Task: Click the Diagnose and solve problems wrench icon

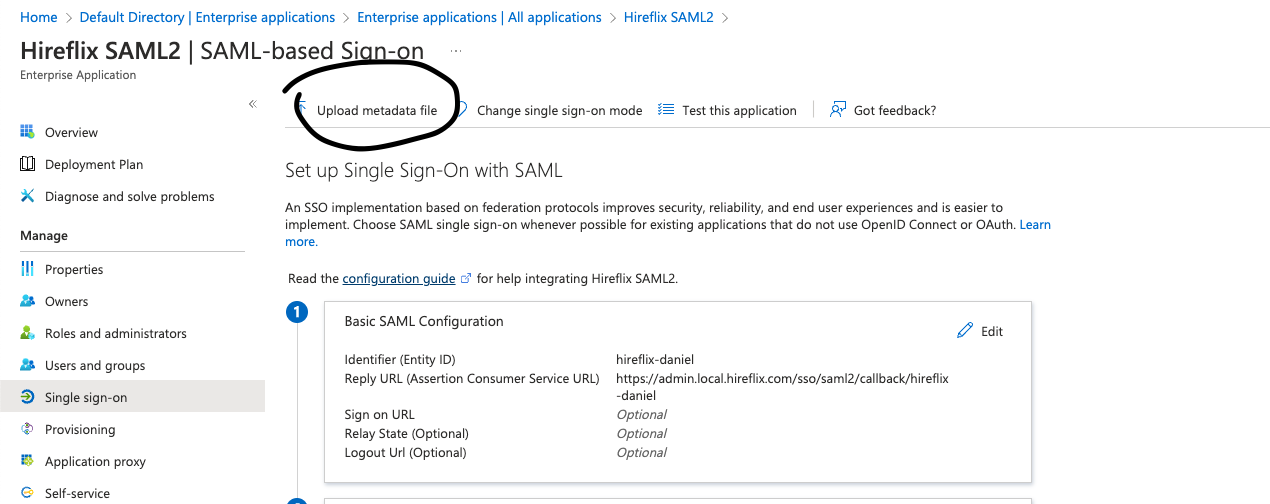Action: pyautogui.click(x=27, y=196)
